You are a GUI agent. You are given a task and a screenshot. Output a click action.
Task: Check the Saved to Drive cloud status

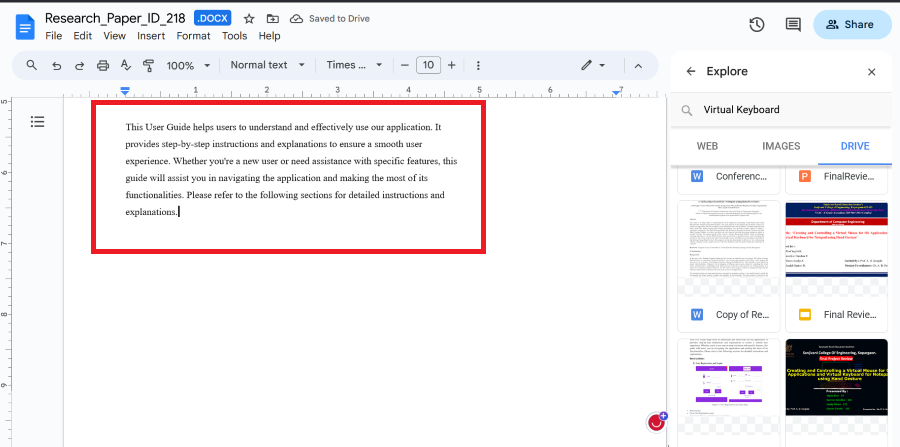[329, 19]
